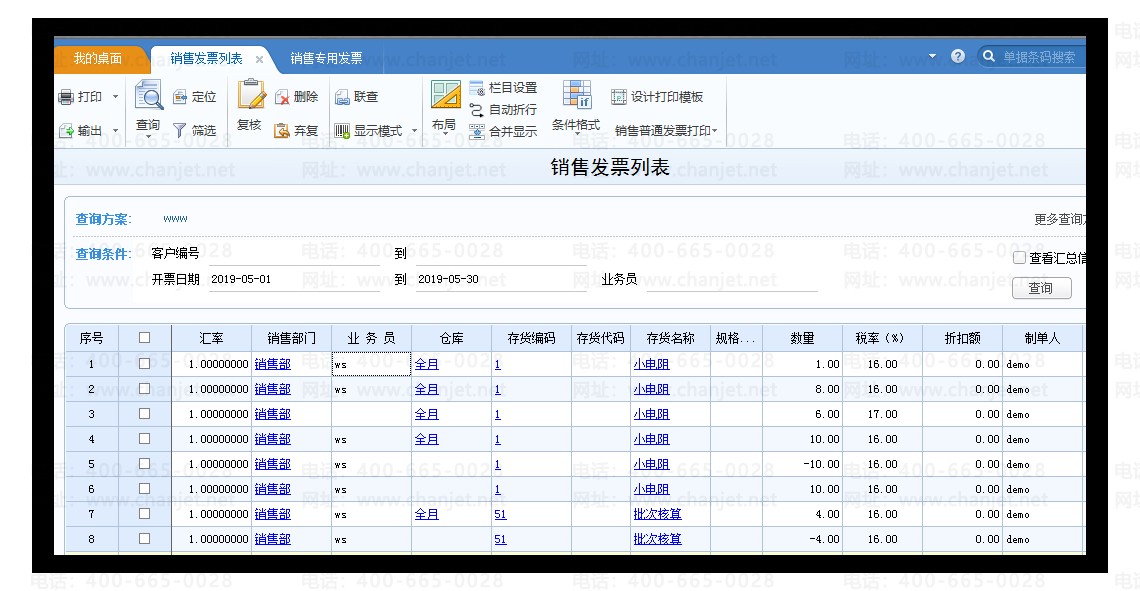Viewport: 1140px width, 591px height.
Task: Check the select-all checkbox in table header
Action: 145,338
